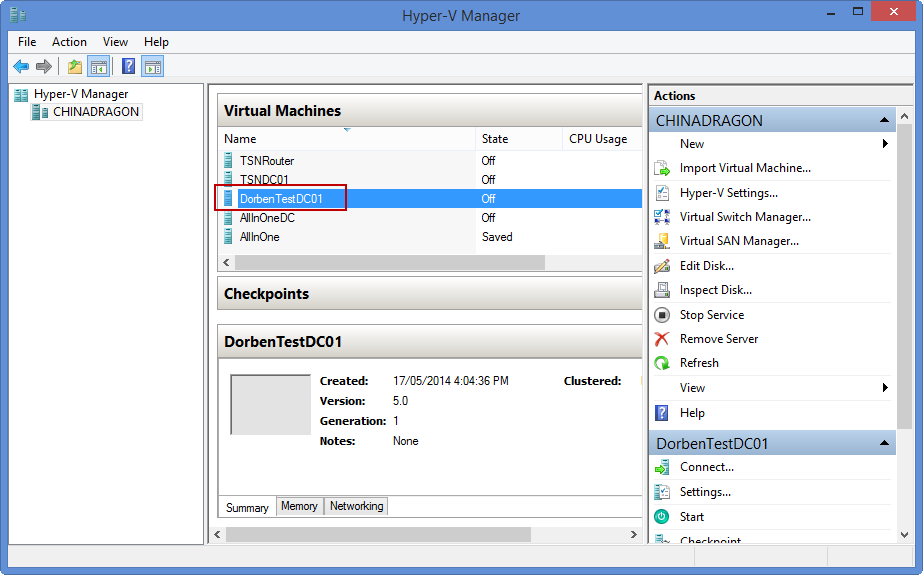Click the Version value 5.0
923x575 pixels.
click(x=400, y=401)
